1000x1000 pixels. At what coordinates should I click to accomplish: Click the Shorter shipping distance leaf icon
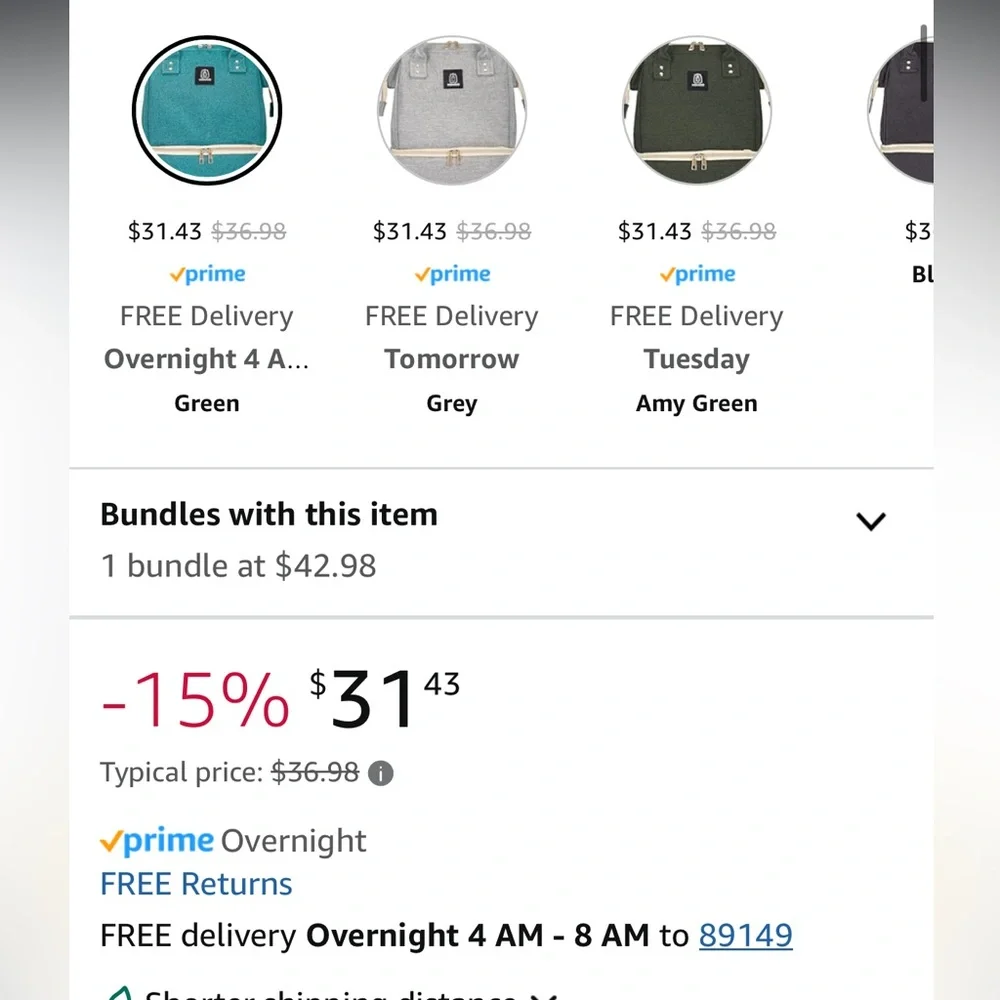click(120, 994)
